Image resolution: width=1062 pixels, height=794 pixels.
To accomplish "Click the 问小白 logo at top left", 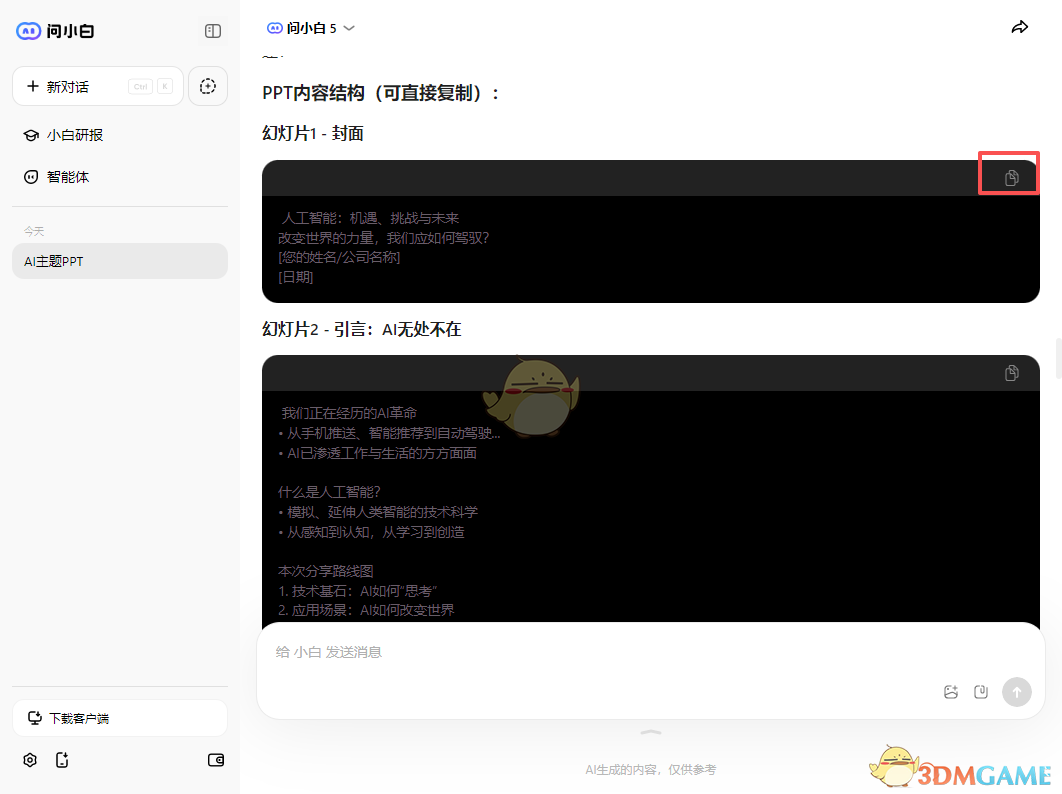I will [55, 31].
